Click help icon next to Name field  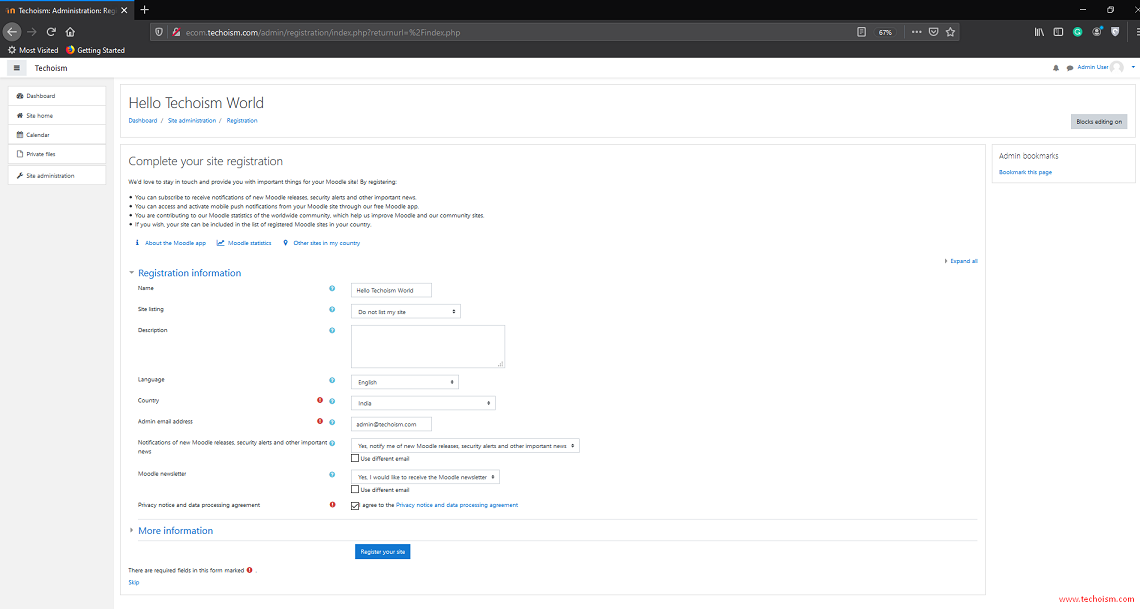(x=332, y=289)
